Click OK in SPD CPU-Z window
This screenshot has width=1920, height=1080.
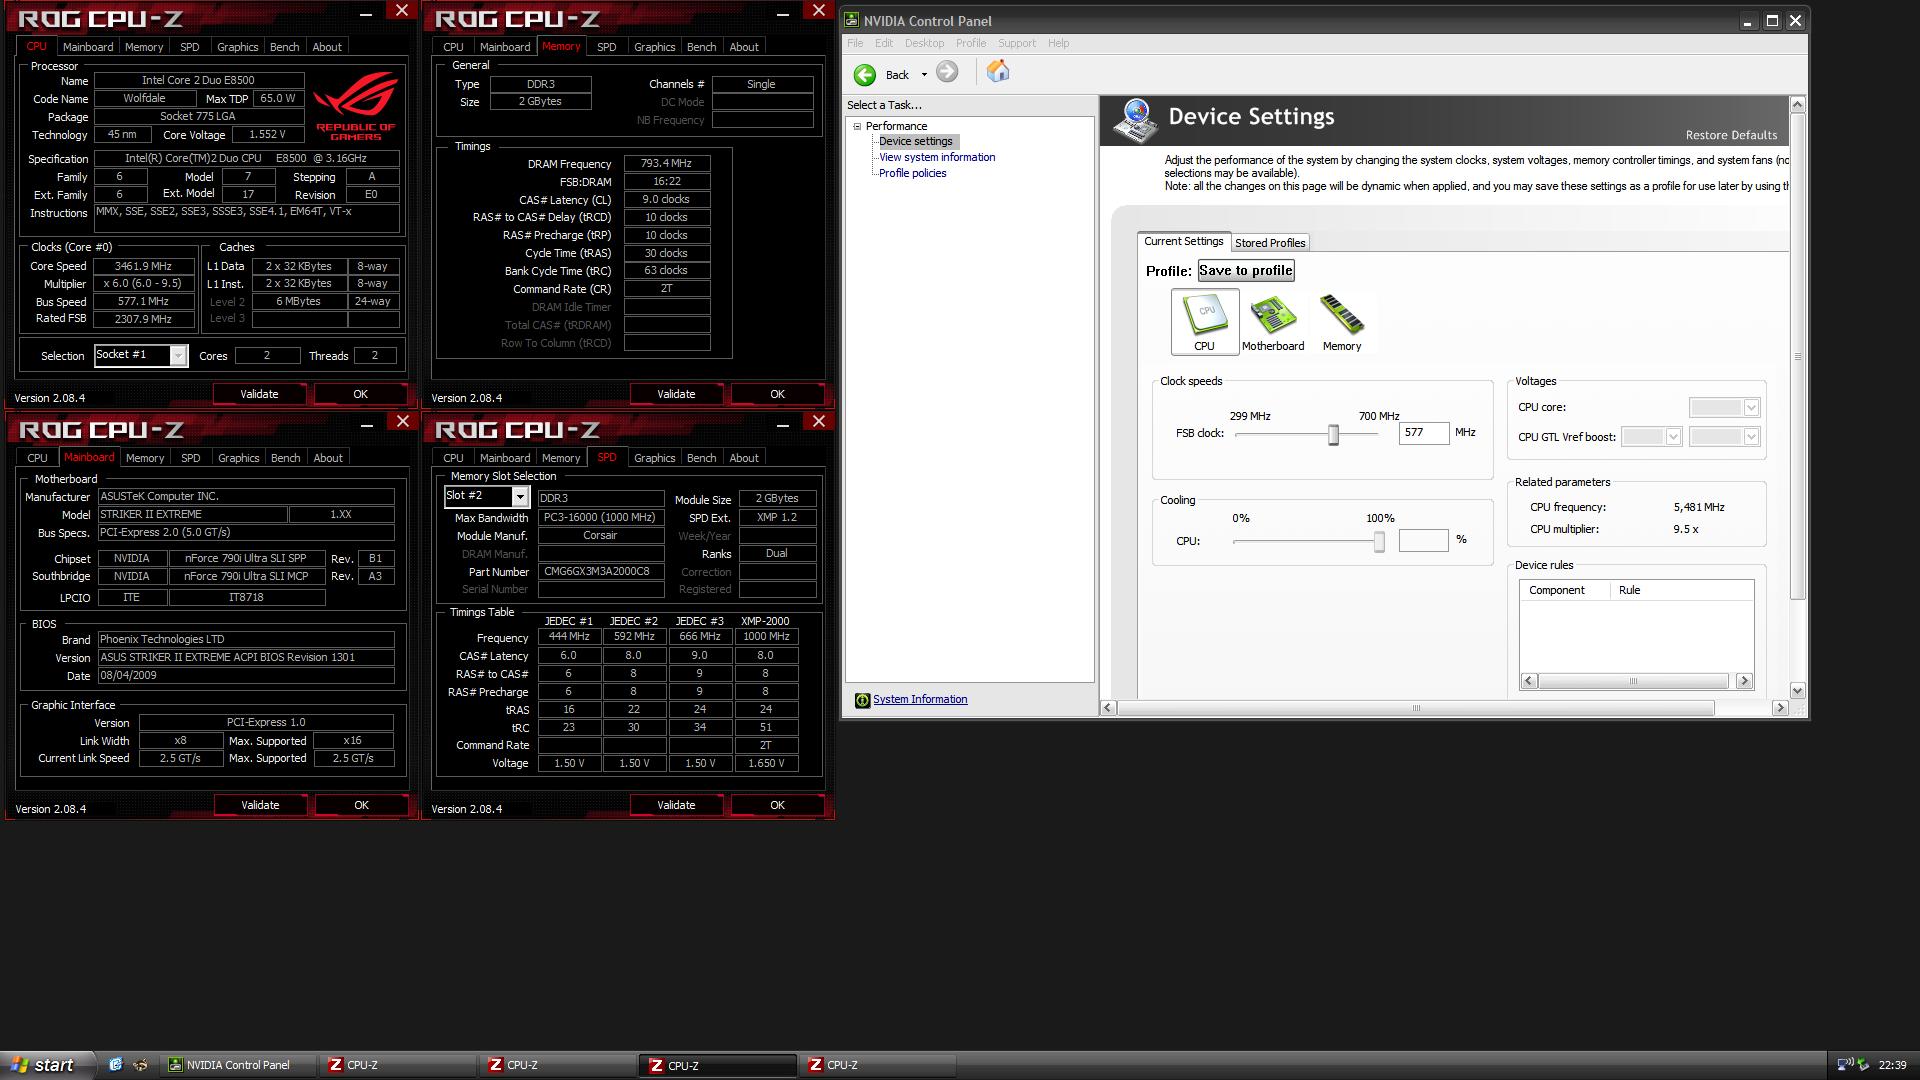(778, 805)
